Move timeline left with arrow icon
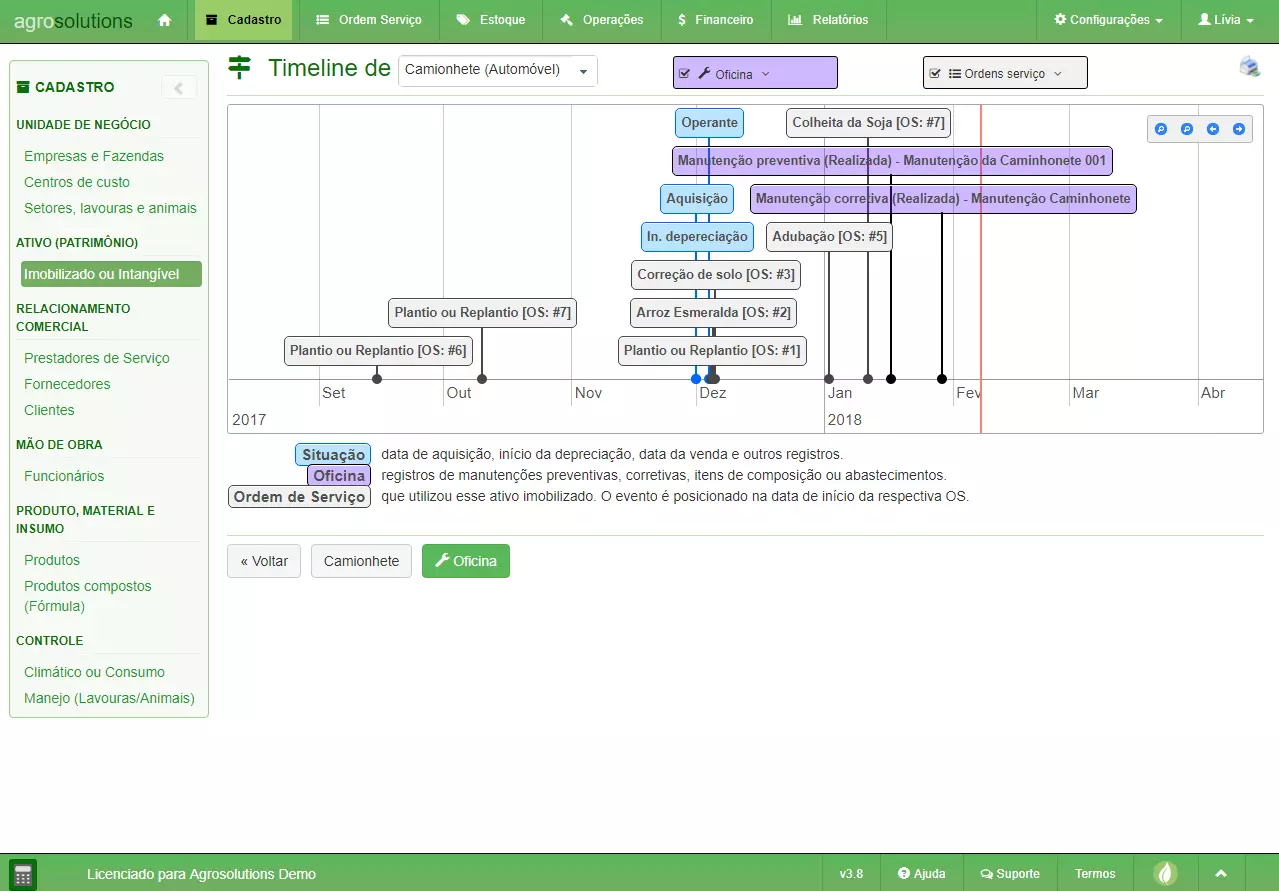Viewport: 1279px width, 891px height. tap(1213, 129)
